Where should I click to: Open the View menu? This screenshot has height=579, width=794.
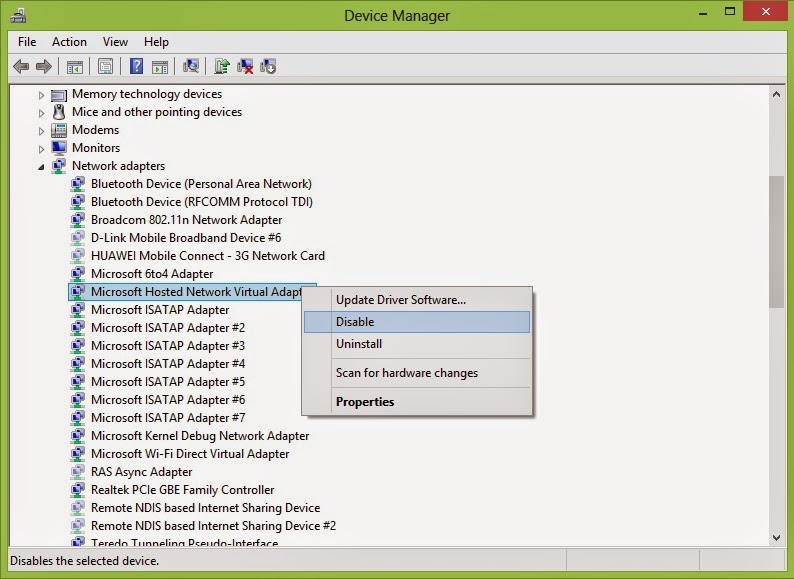pyautogui.click(x=115, y=42)
